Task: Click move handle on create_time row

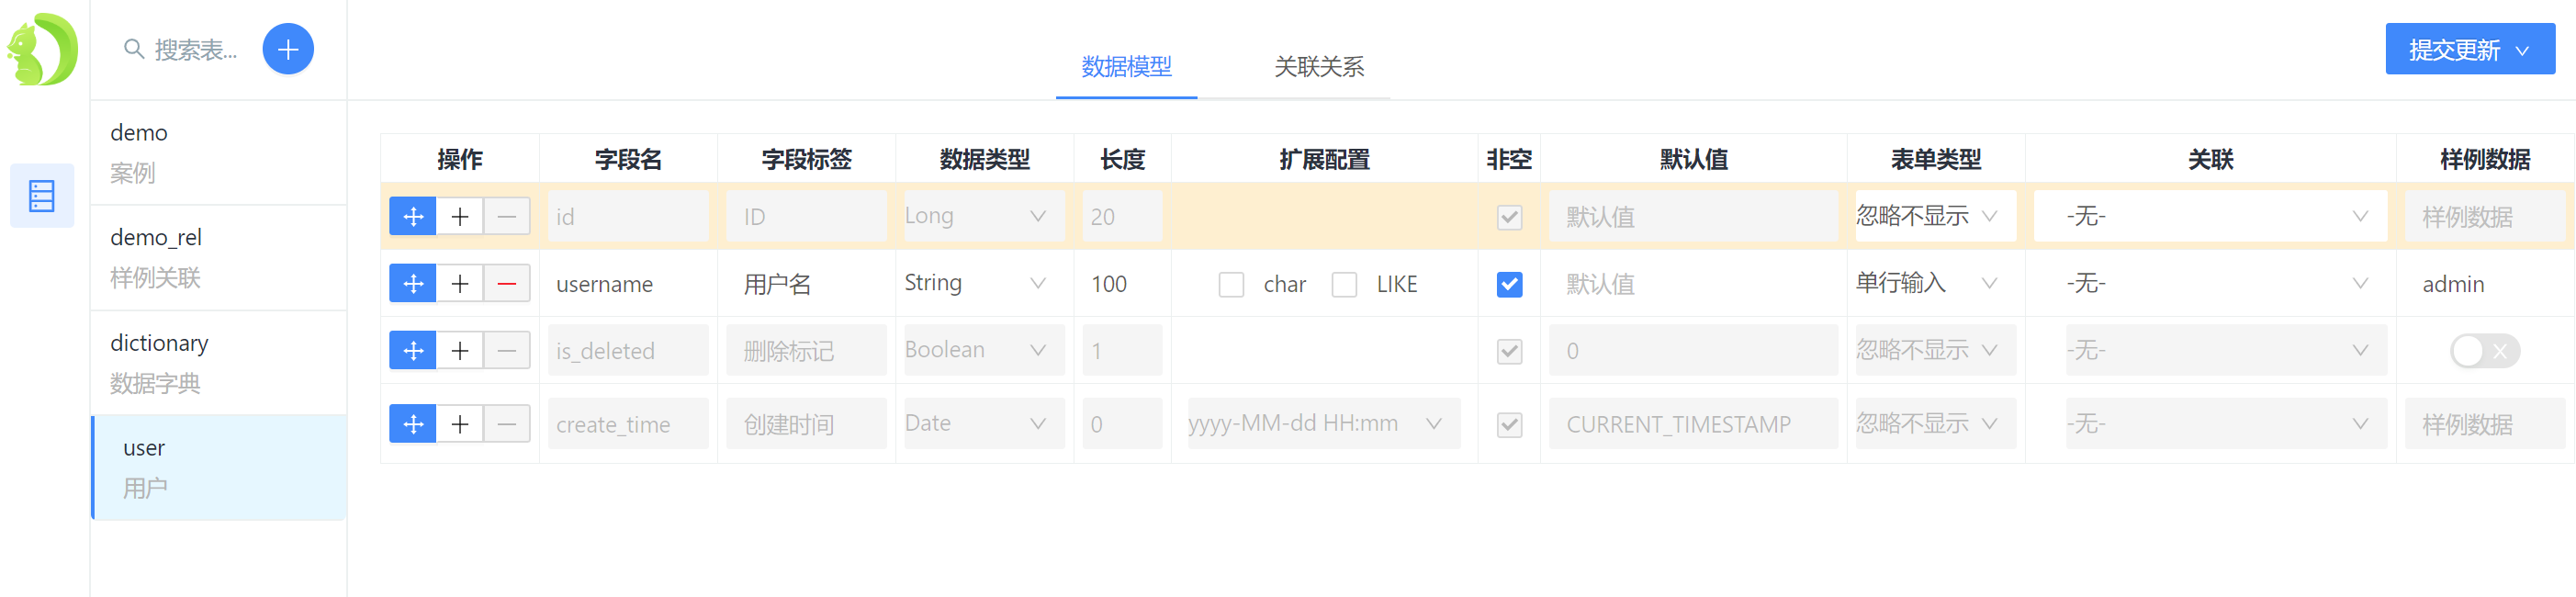Action: click(413, 425)
